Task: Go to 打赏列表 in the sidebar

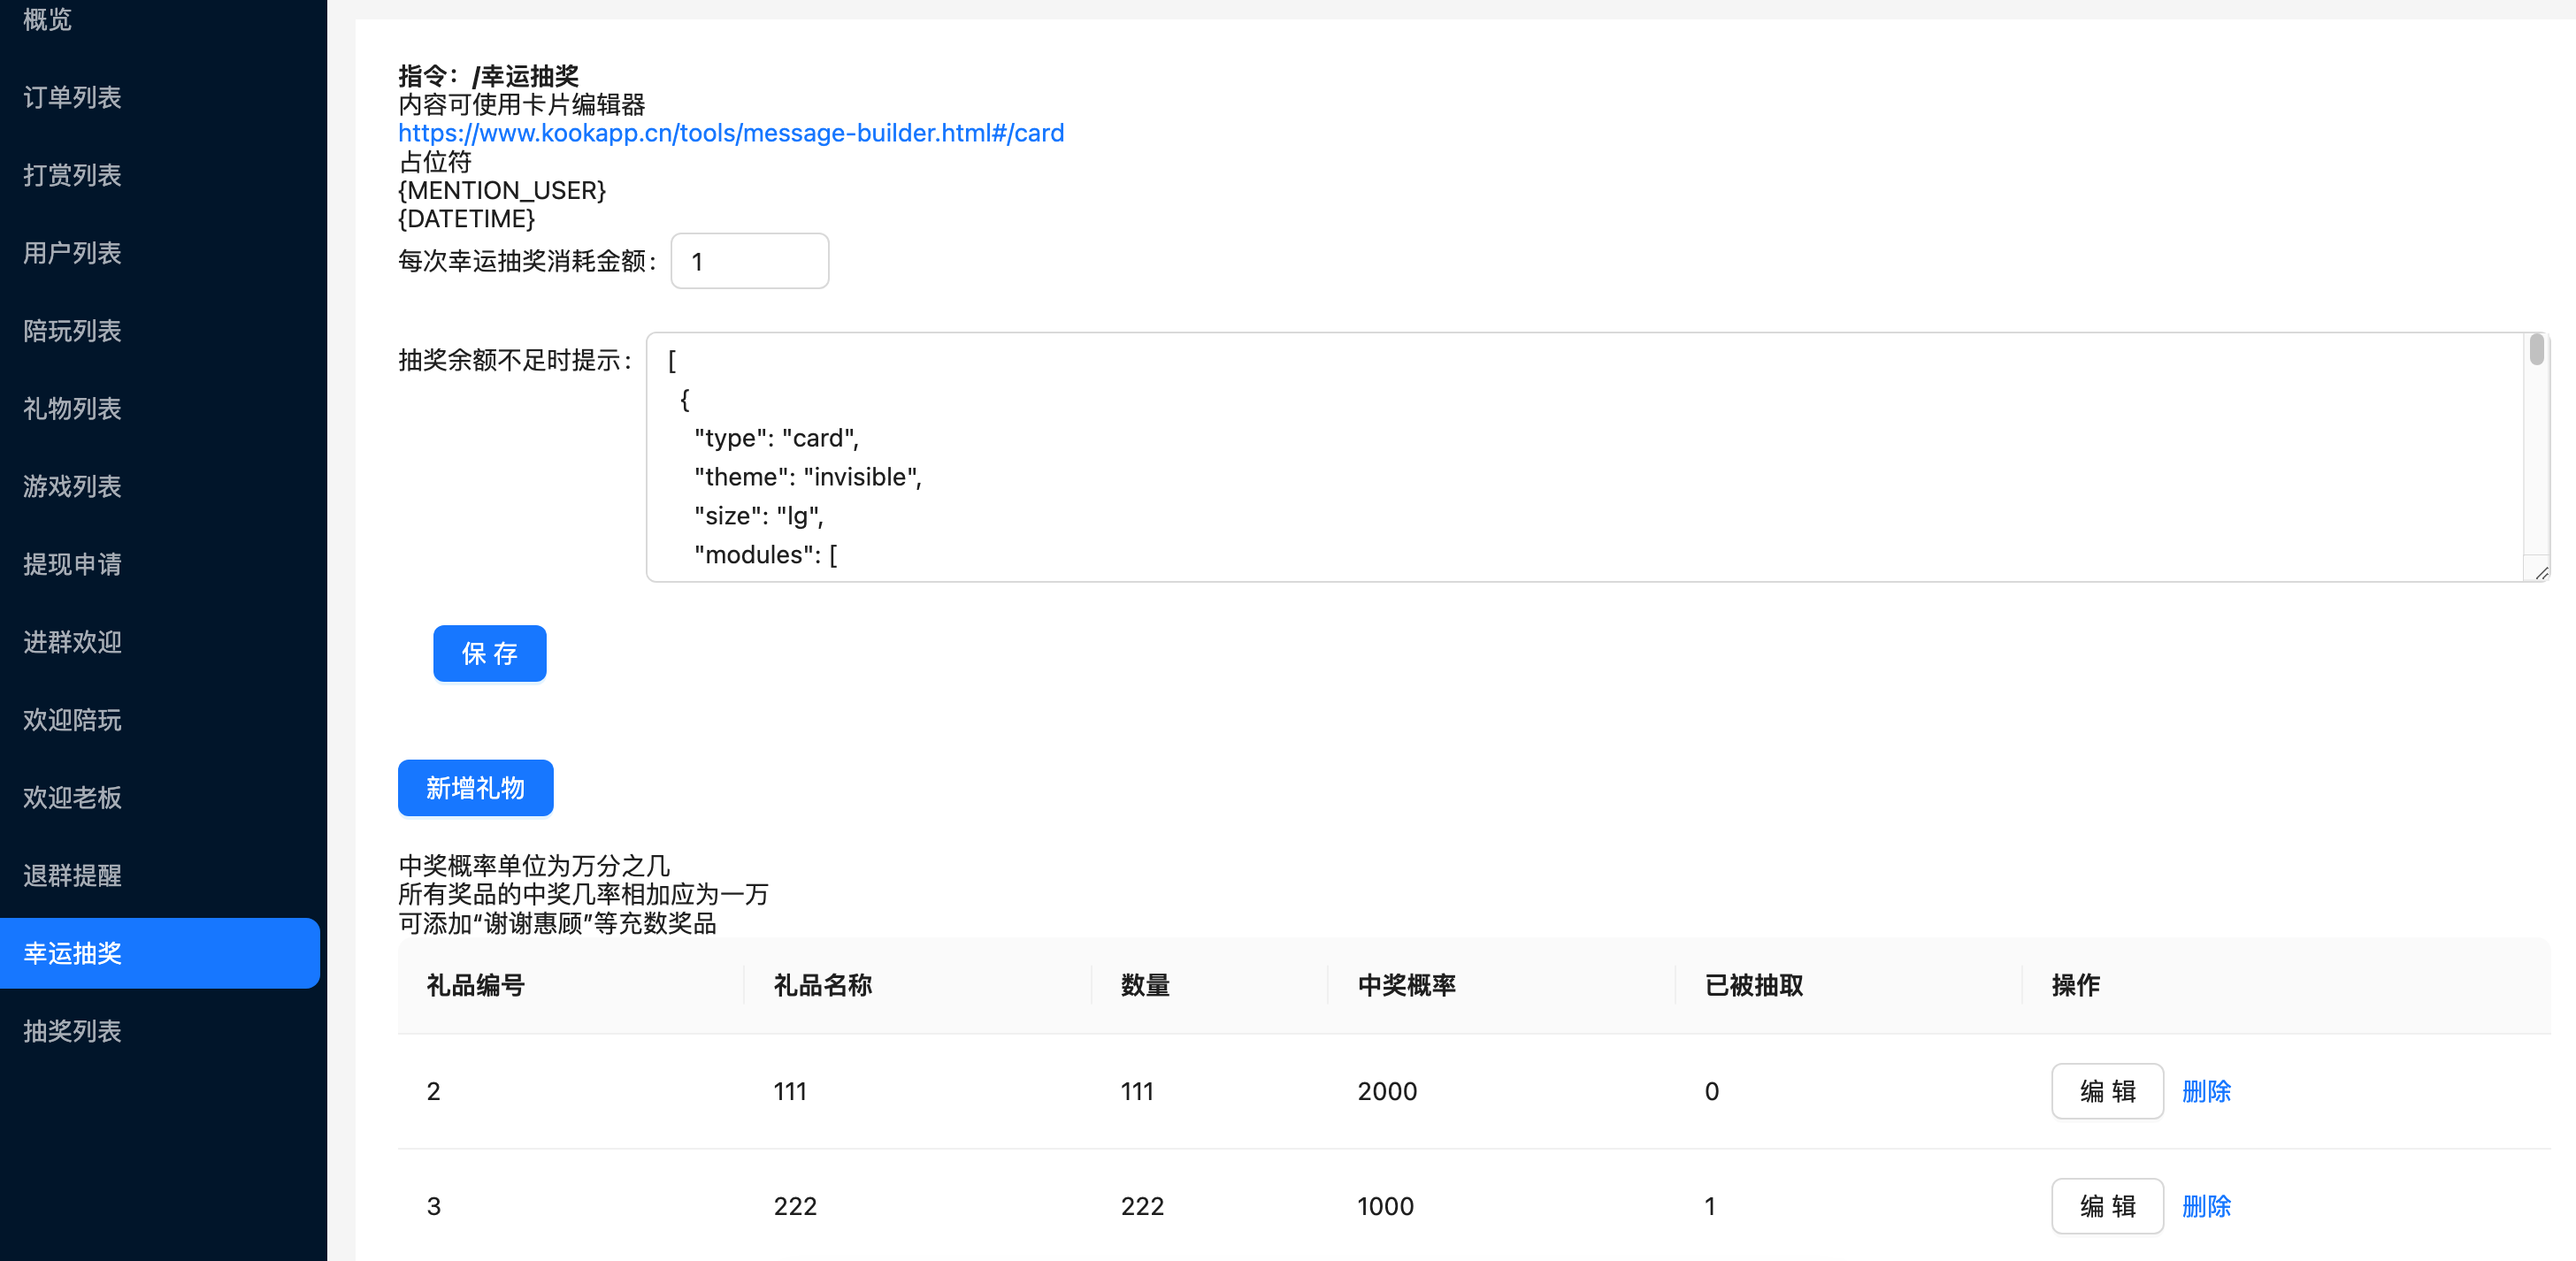Action: [x=72, y=175]
